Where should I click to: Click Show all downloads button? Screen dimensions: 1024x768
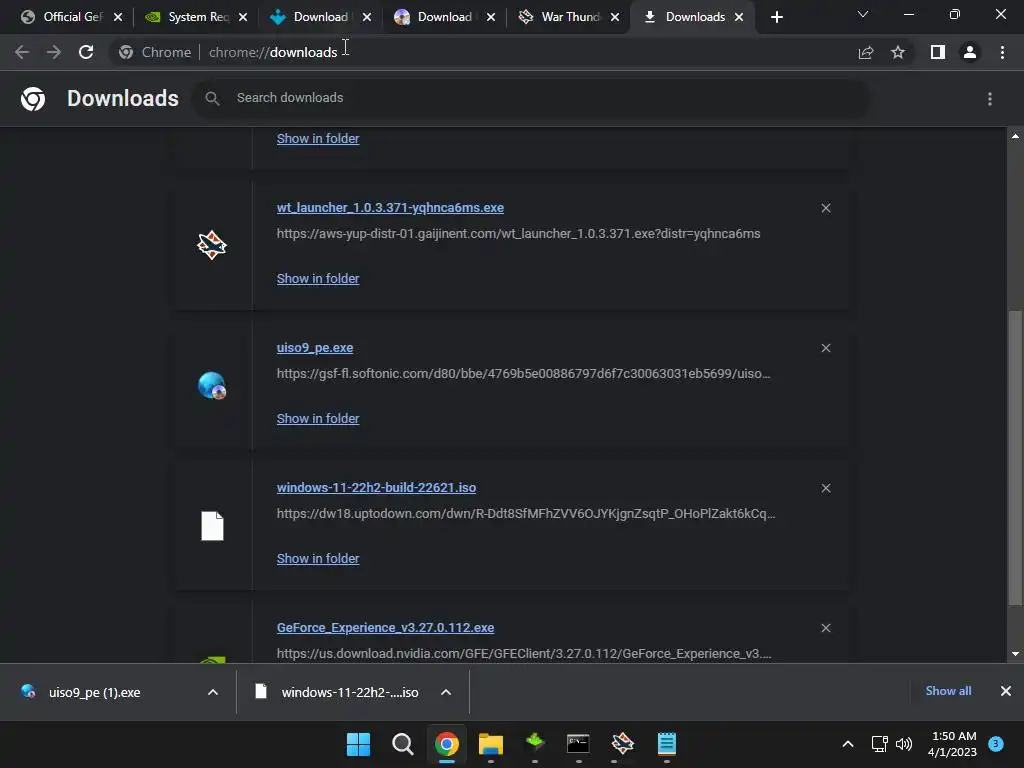pos(948,691)
